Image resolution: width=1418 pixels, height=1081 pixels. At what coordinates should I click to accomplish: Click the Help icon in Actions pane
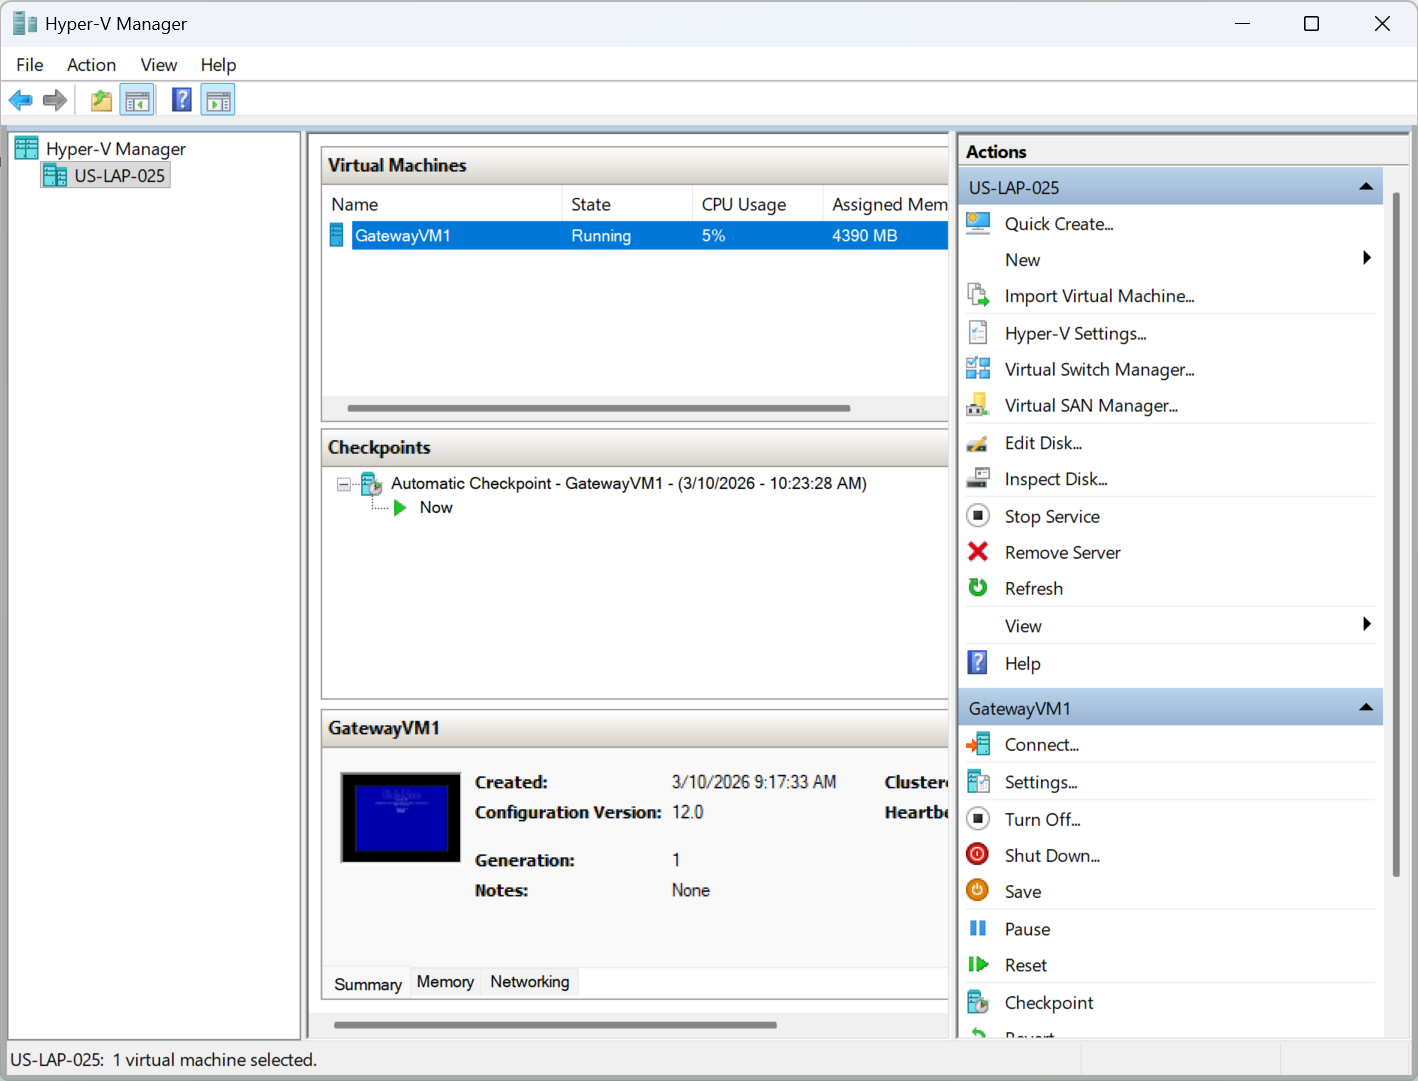point(978,662)
